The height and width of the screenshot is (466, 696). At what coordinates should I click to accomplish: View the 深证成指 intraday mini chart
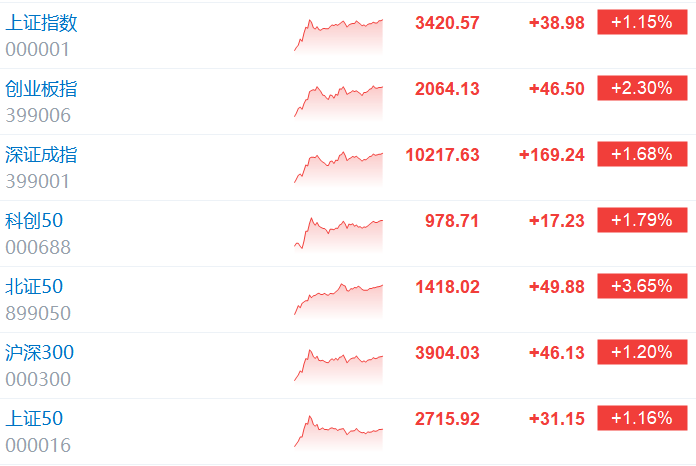point(338,169)
